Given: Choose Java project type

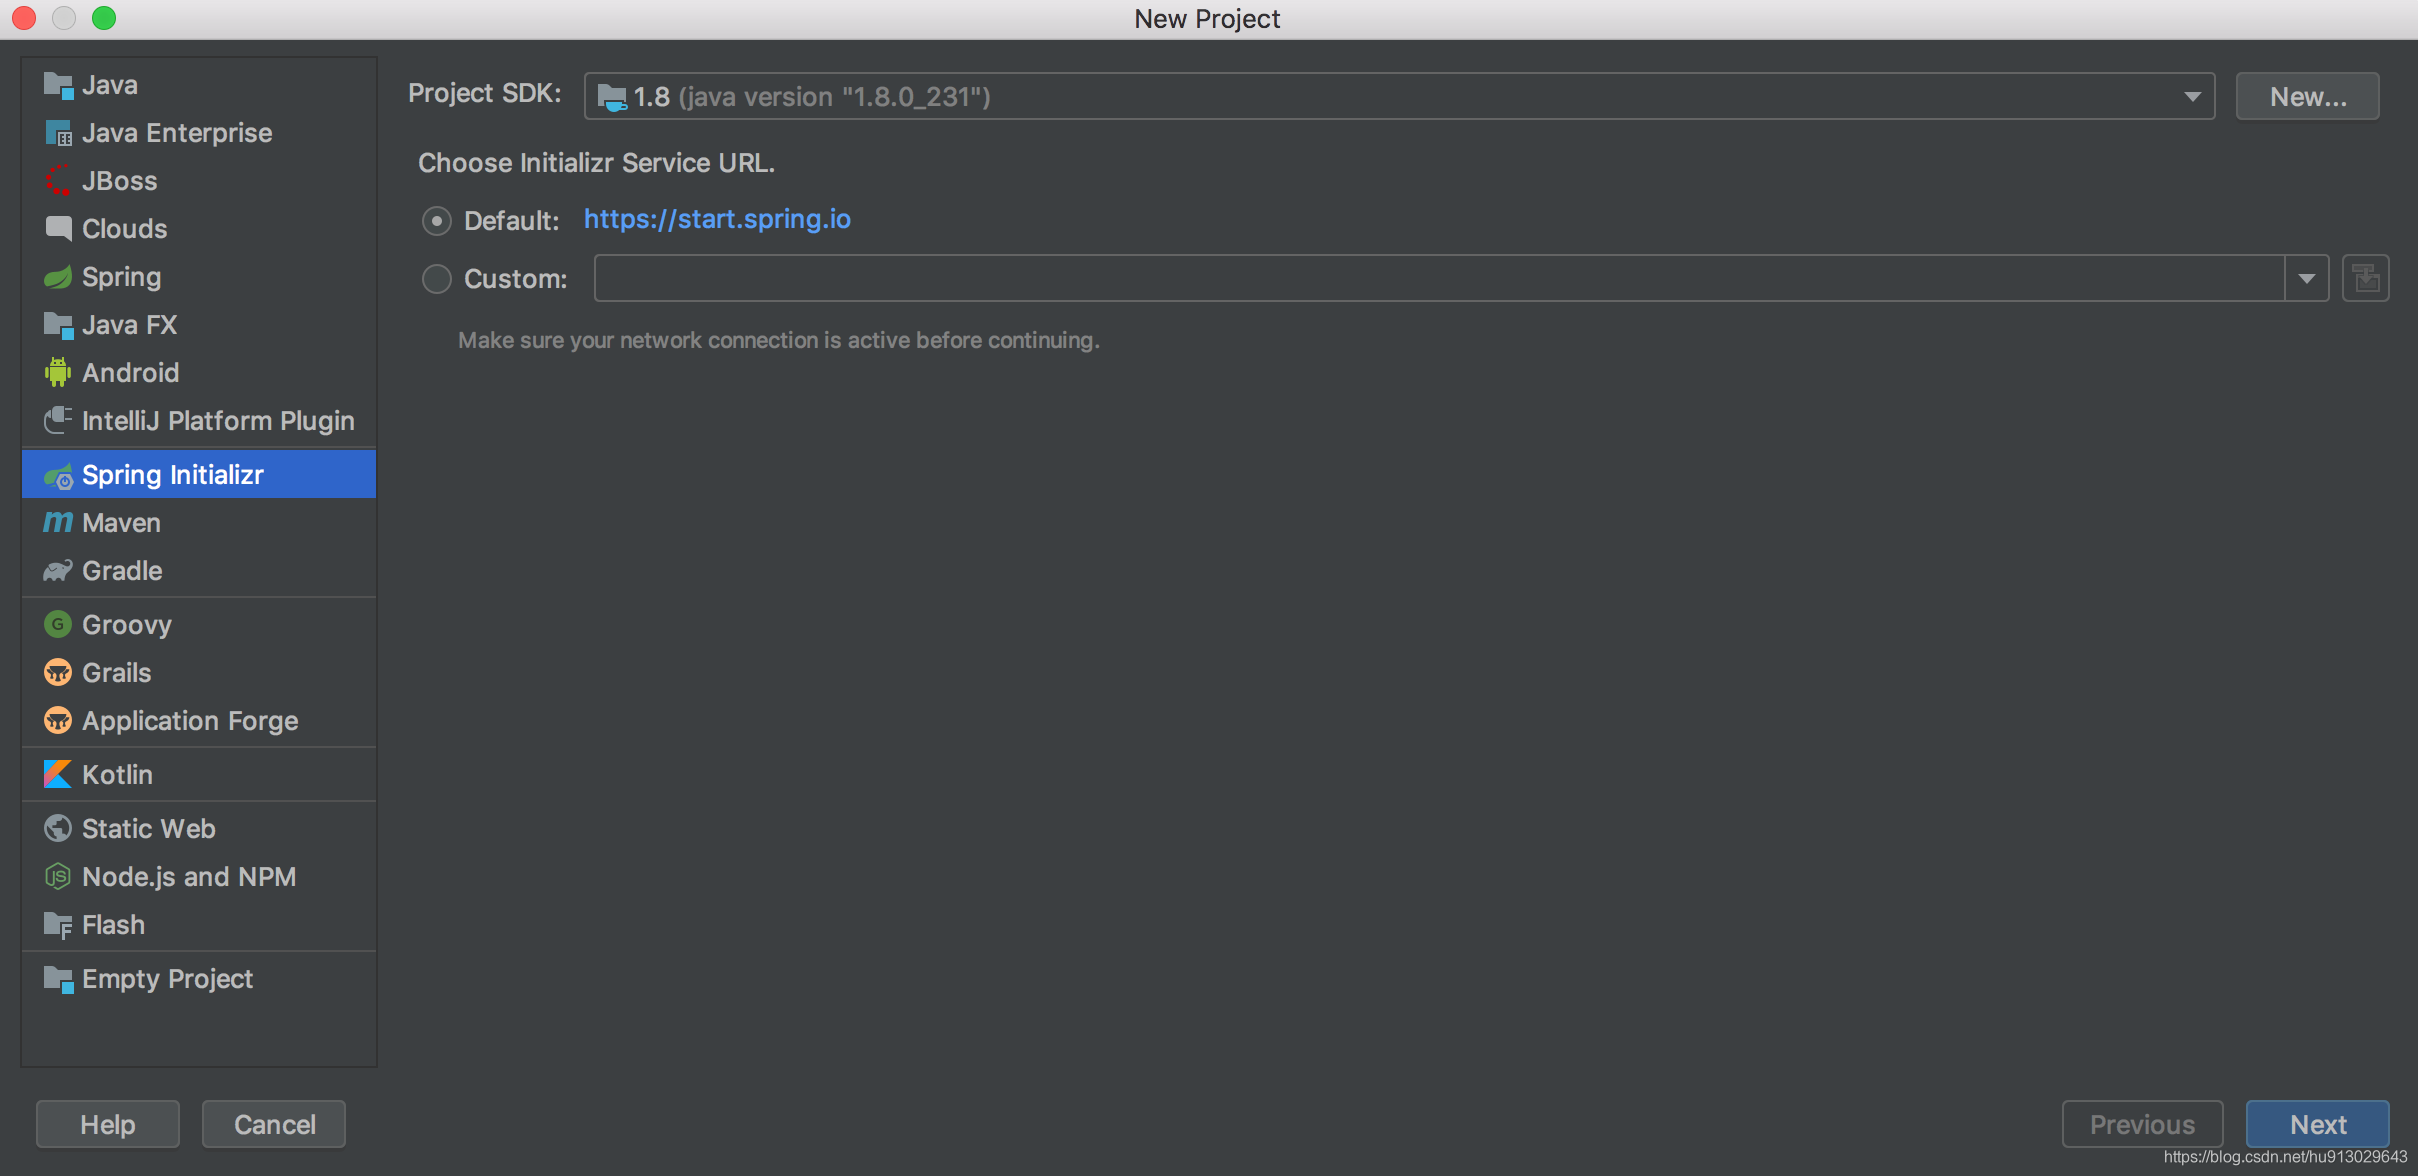Looking at the screenshot, I should [x=199, y=85].
